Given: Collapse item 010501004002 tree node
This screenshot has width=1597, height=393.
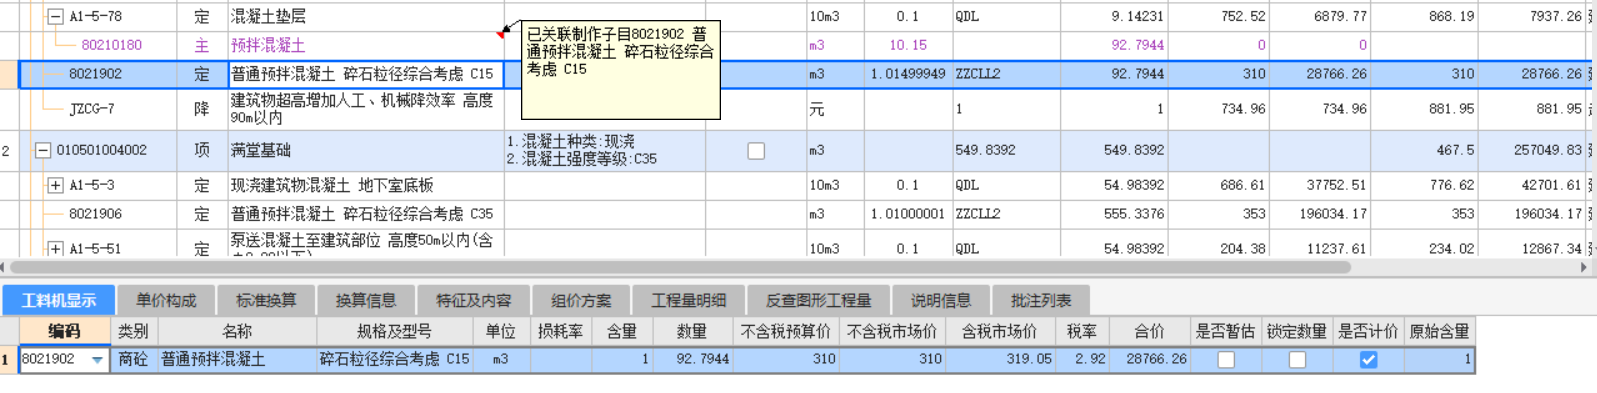Looking at the screenshot, I should coord(43,151).
